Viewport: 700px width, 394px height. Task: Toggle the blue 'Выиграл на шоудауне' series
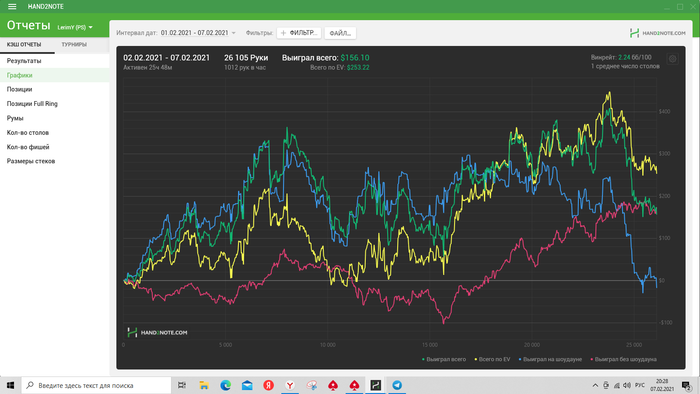coord(550,359)
